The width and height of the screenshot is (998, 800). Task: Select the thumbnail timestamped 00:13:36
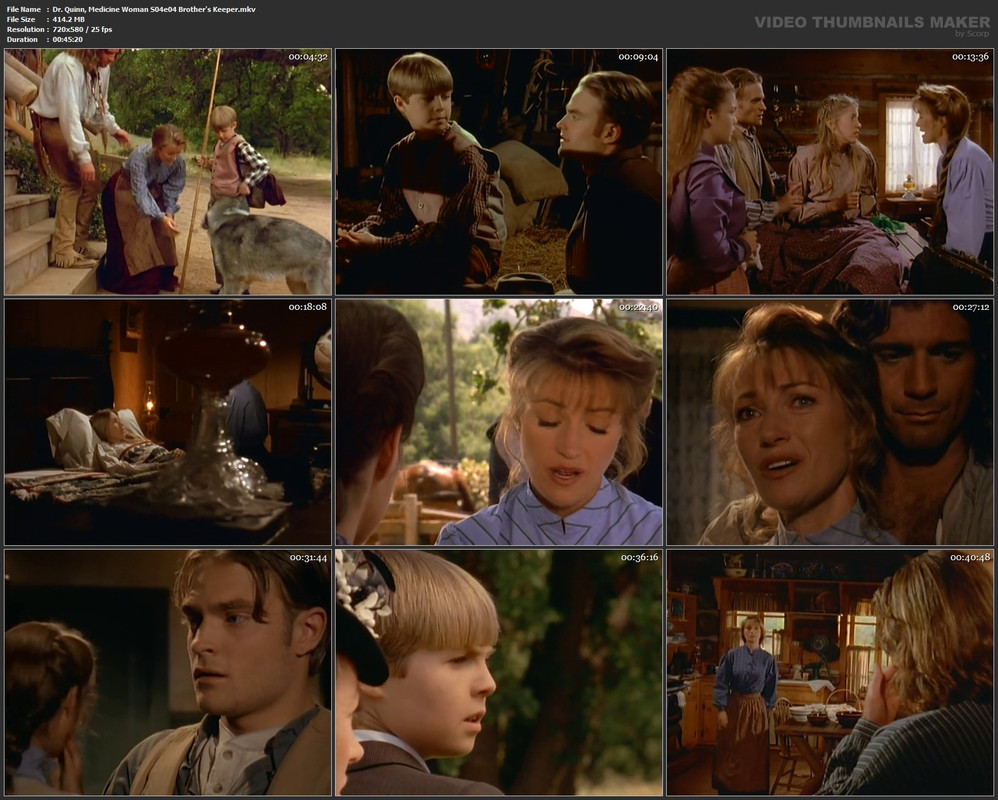tap(830, 171)
